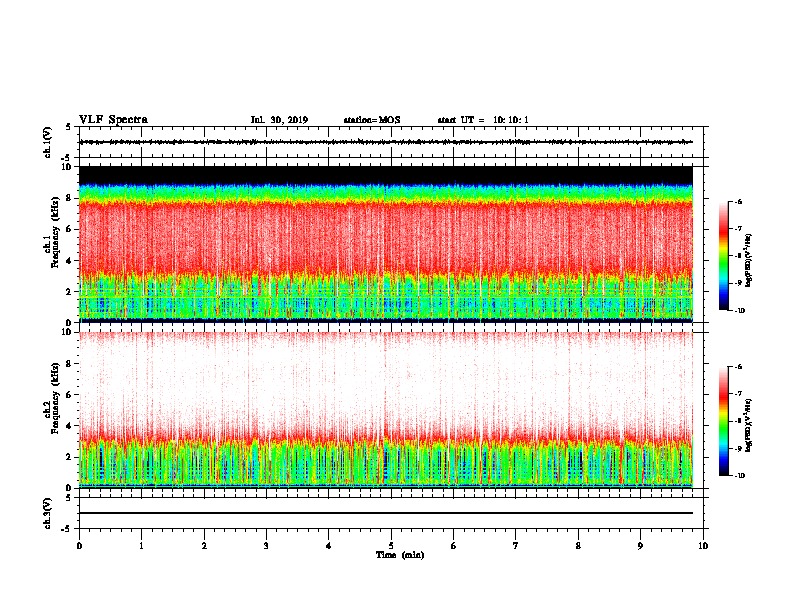The image size is (792, 612).
Task: Click the "ch.1(V)" waveform axis label
Action: [x=47, y=142]
